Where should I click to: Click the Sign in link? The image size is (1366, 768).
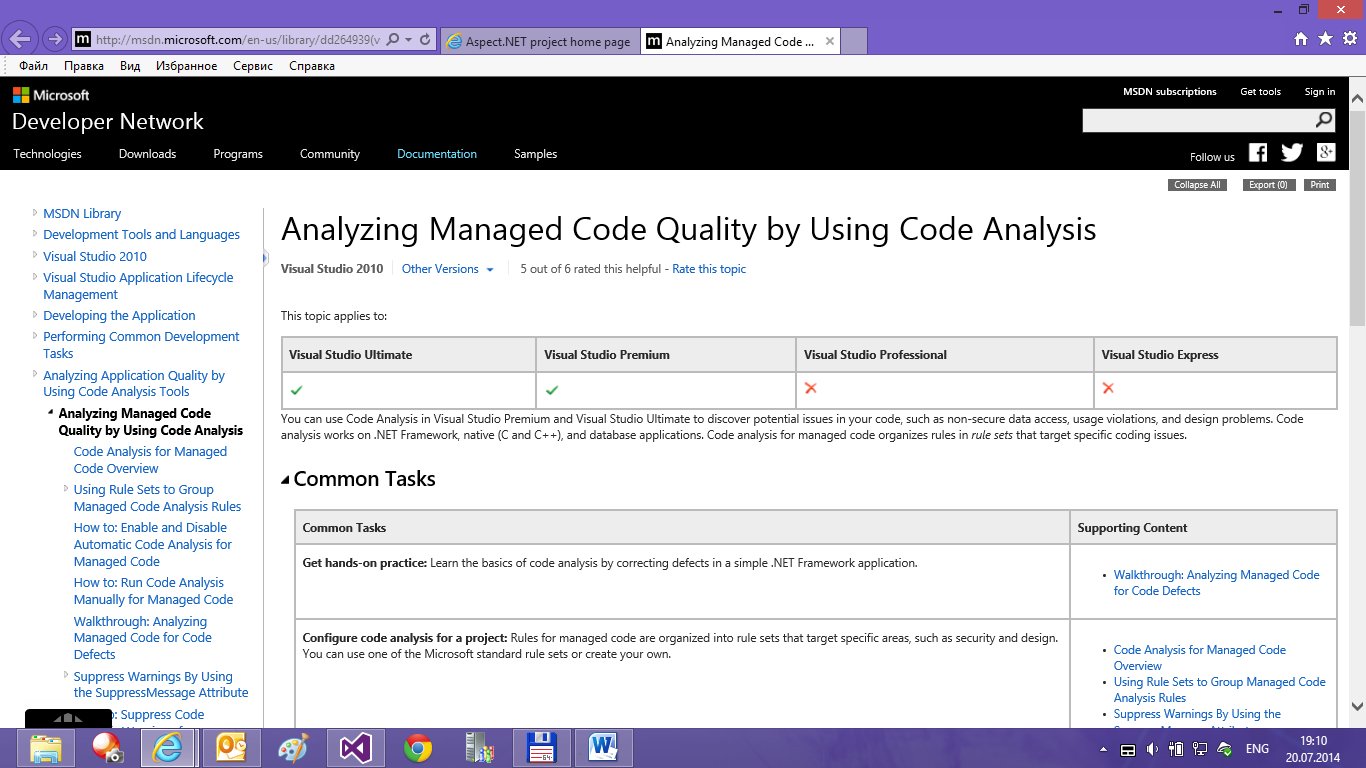click(1320, 92)
